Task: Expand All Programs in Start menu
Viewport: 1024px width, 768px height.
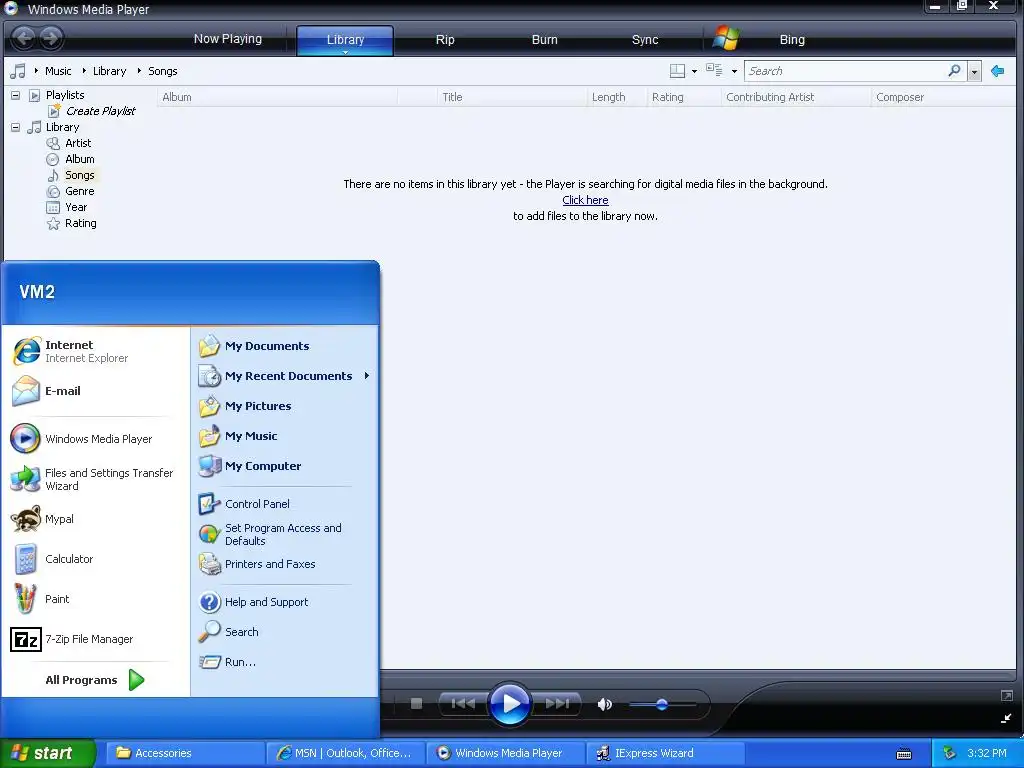Action: pyautogui.click(x=95, y=680)
